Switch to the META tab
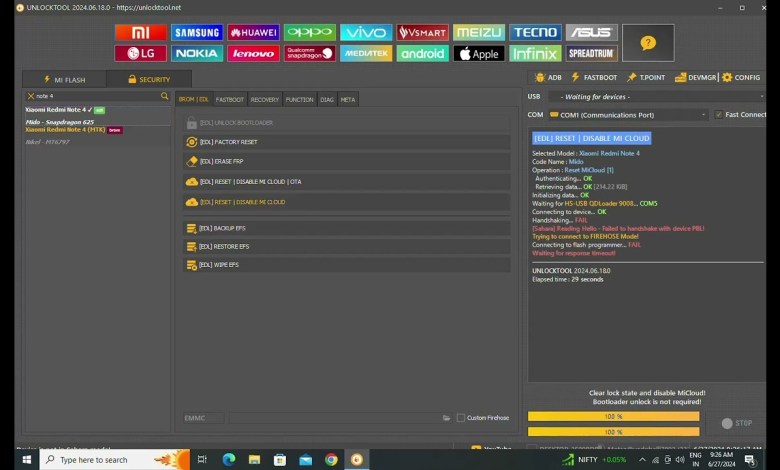The height and width of the screenshot is (470, 780). coord(348,99)
